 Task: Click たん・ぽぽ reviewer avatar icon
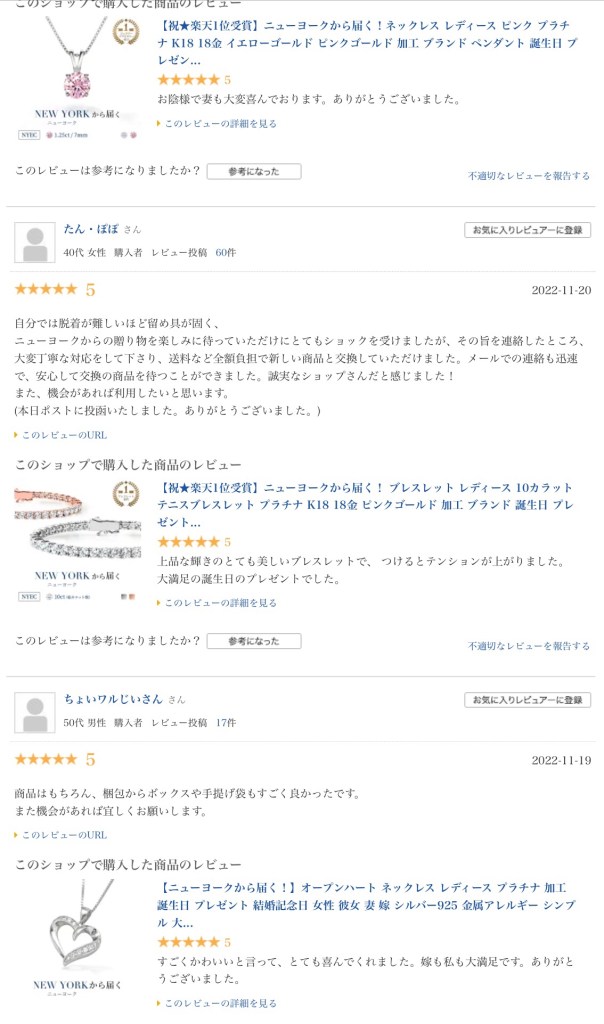click(x=34, y=243)
